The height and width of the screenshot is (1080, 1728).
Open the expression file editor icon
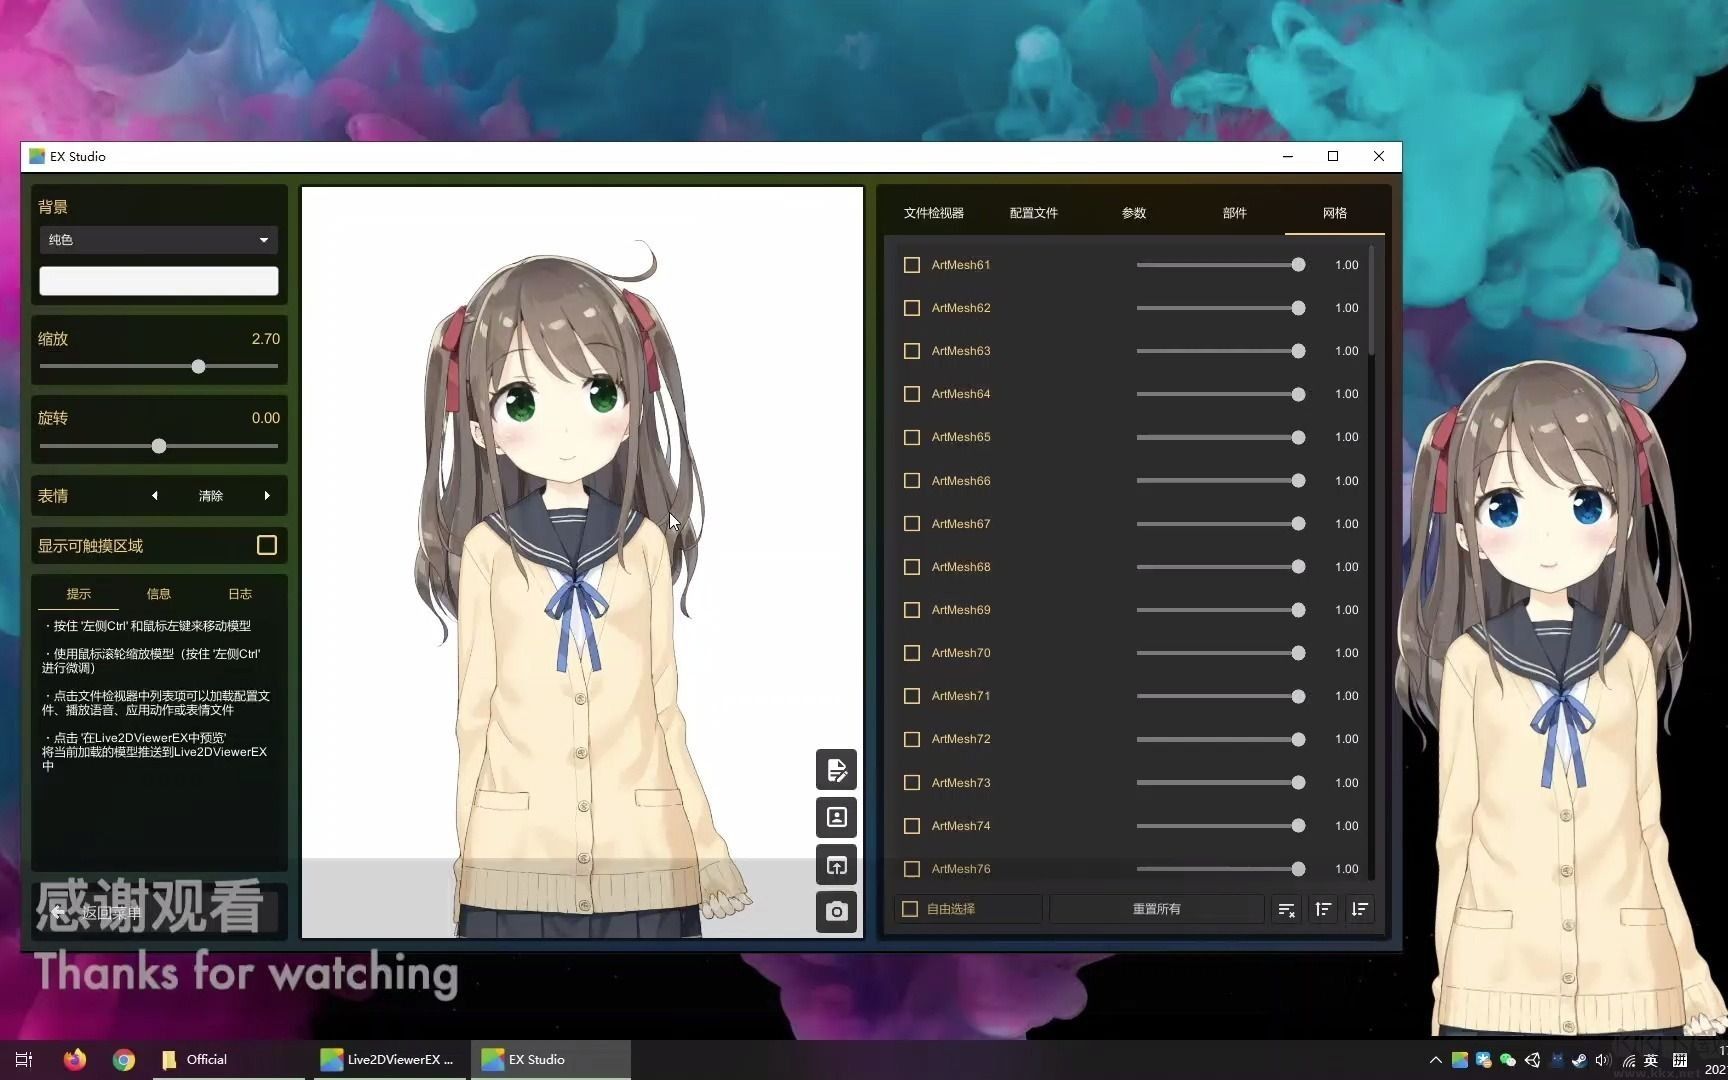(x=837, y=770)
